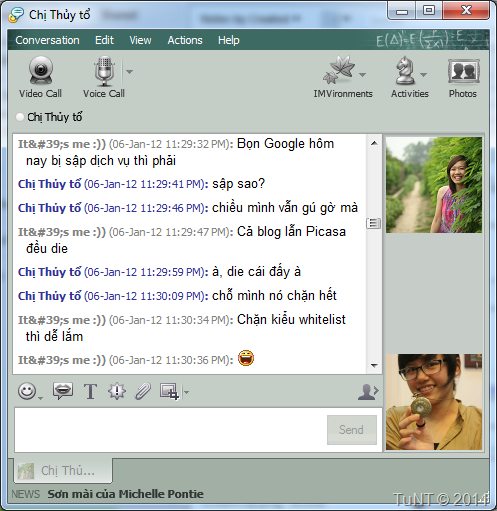The image size is (497, 511).
Task: Open Activities chess knight icon
Action: point(405,70)
